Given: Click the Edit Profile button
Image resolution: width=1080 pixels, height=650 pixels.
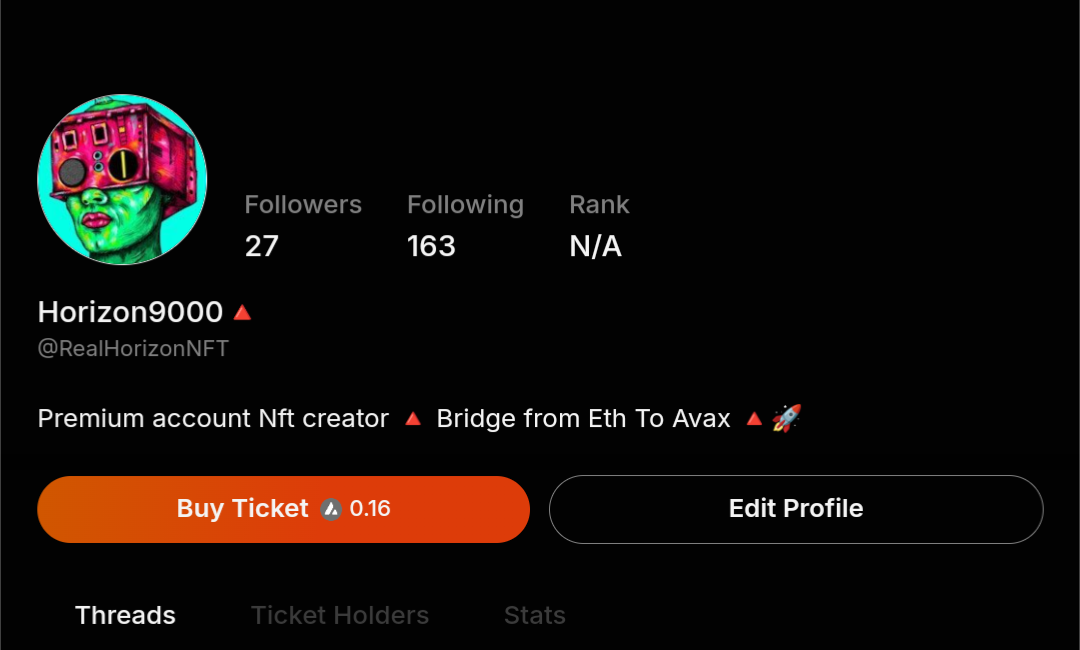Looking at the screenshot, I should pyautogui.click(x=796, y=509).
